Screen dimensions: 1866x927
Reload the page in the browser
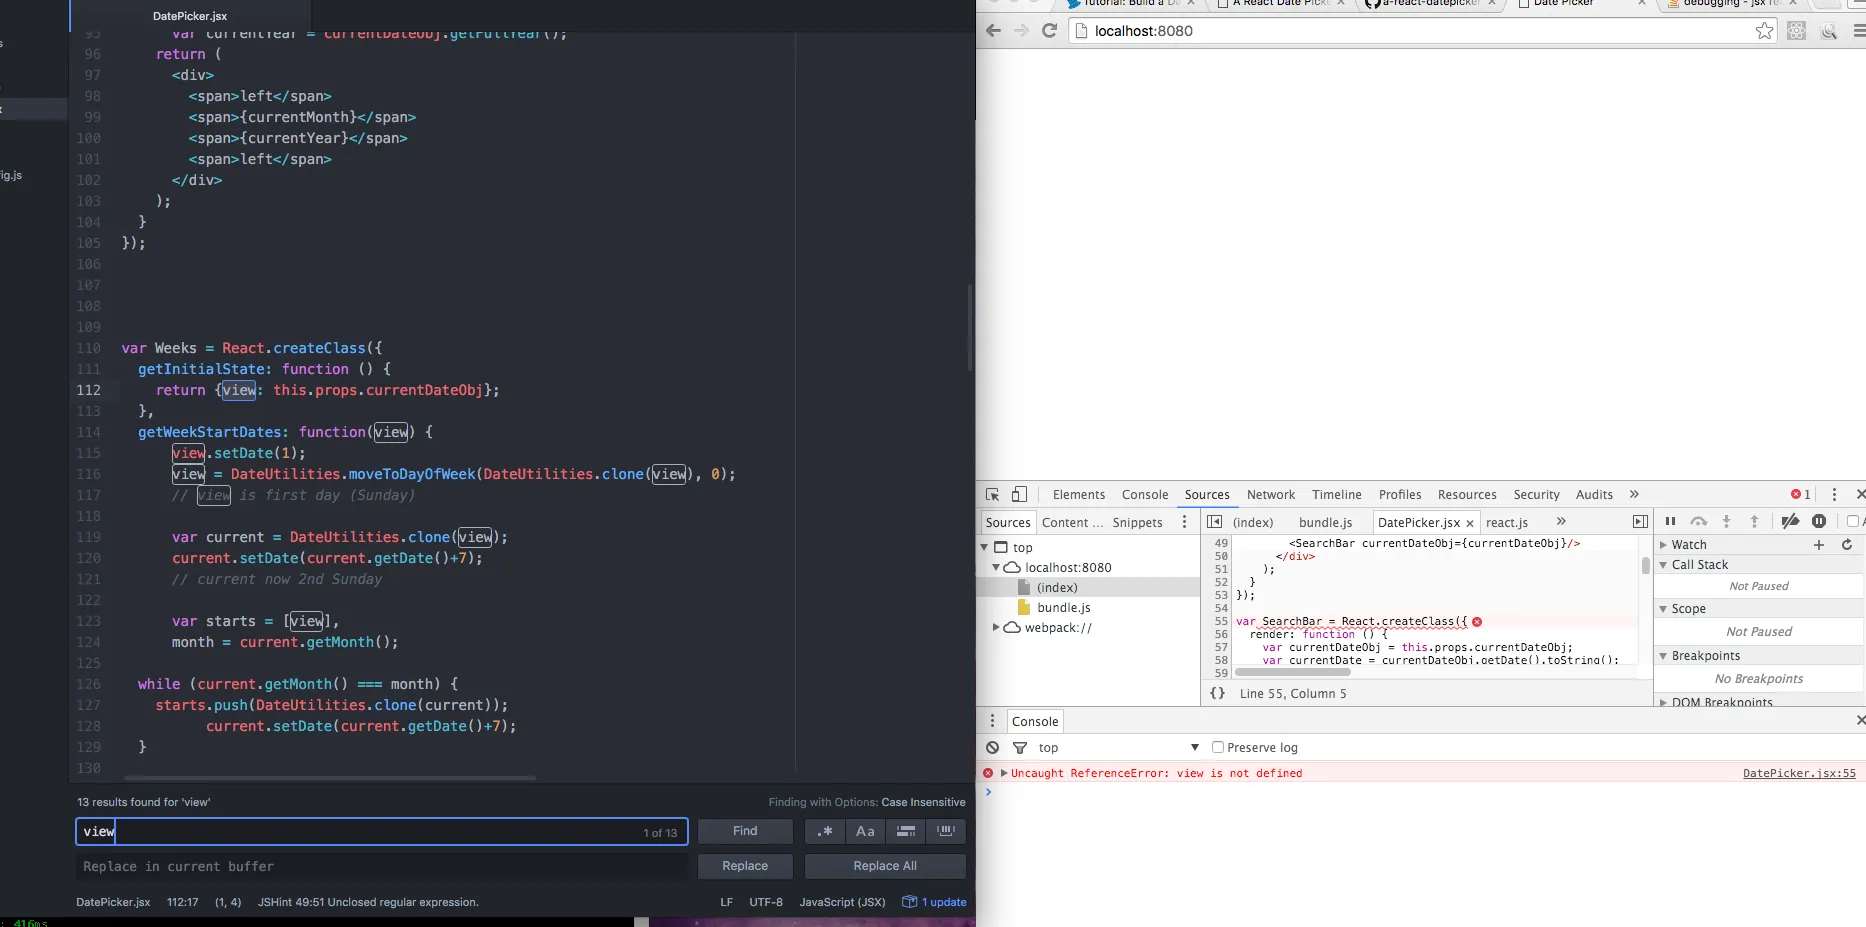click(1049, 31)
